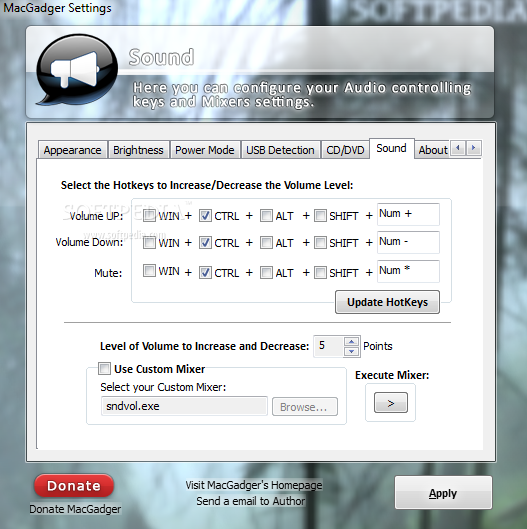527x529 pixels.
Task: Enable WIN modifier for Volume UP
Action: tap(149, 216)
